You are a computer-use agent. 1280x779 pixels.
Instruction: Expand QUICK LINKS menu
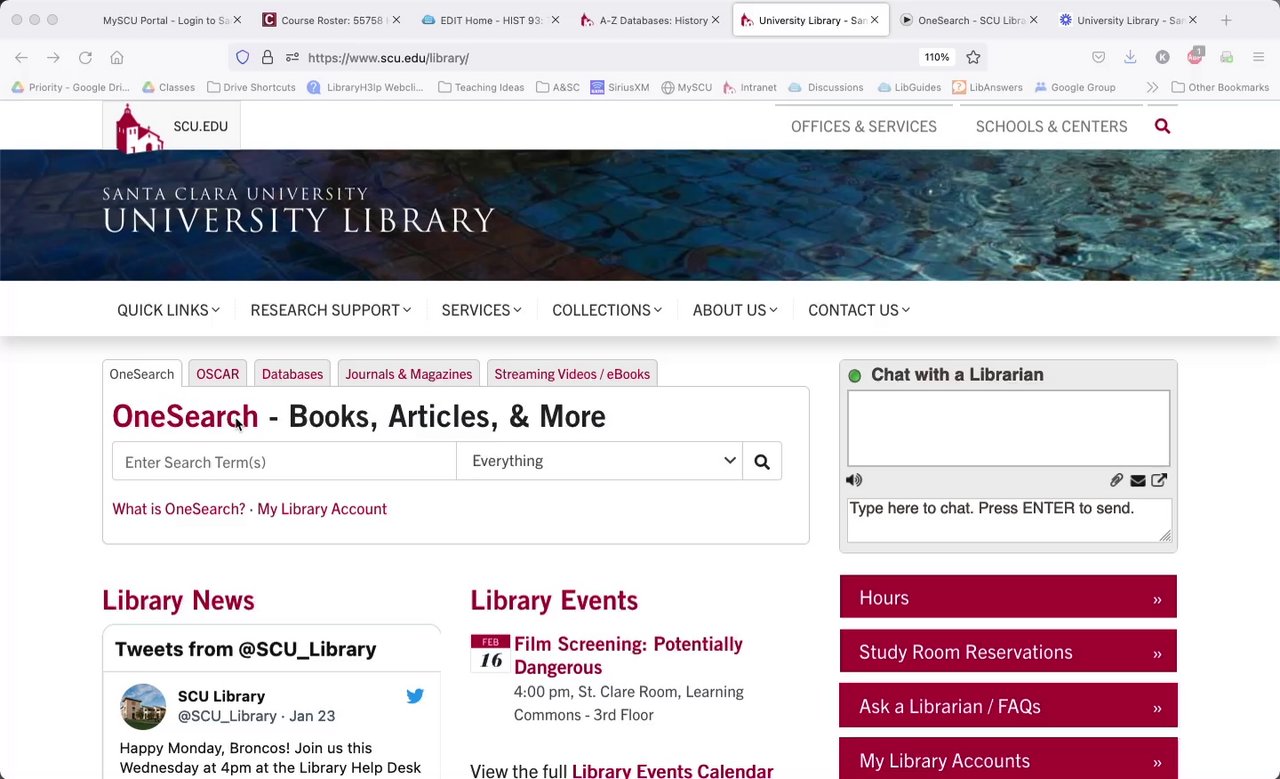(168, 310)
